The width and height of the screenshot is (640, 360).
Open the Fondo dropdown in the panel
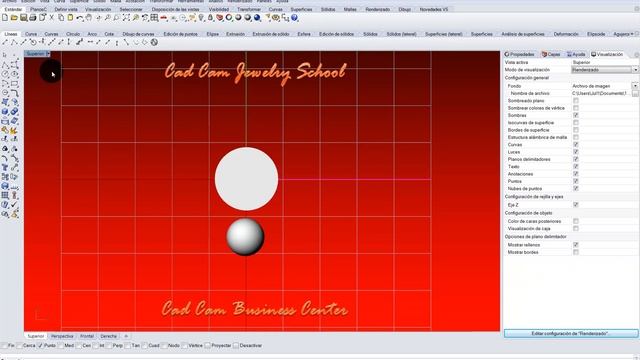pos(635,86)
